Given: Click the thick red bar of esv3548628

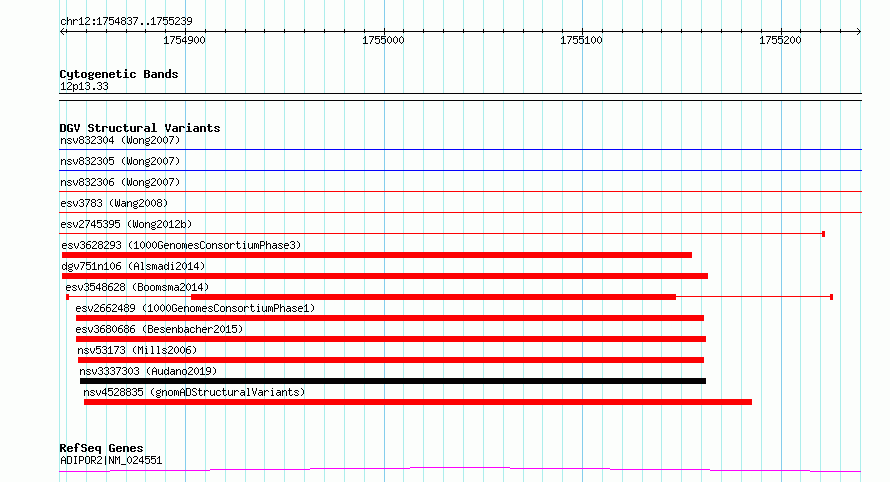Looking at the screenshot, I should pyautogui.click(x=434, y=297).
